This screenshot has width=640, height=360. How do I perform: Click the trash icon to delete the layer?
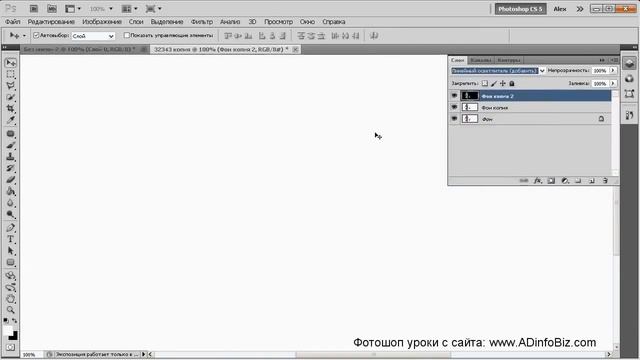pyautogui.click(x=605, y=180)
